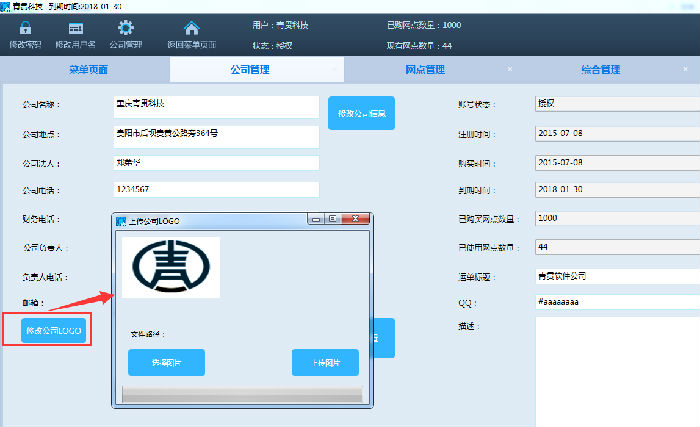Click the company logo preview image
The image size is (700, 427).
tap(171, 266)
